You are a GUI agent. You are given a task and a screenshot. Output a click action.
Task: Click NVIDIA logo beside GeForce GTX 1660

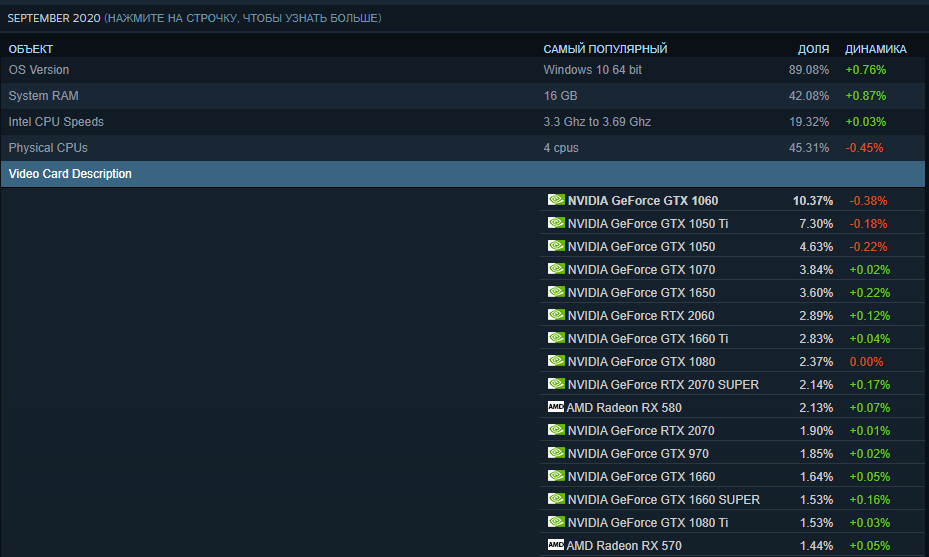pyautogui.click(x=556, y=476)
